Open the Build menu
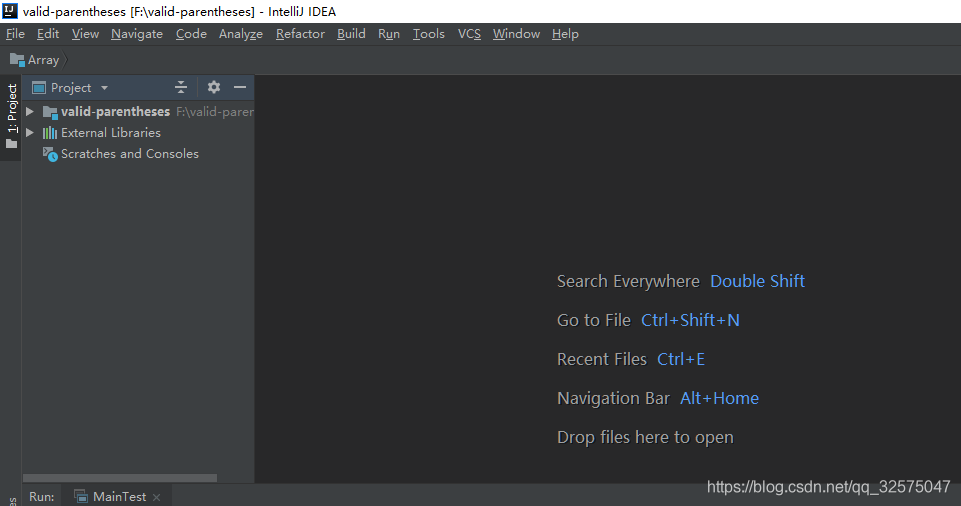 351,34
